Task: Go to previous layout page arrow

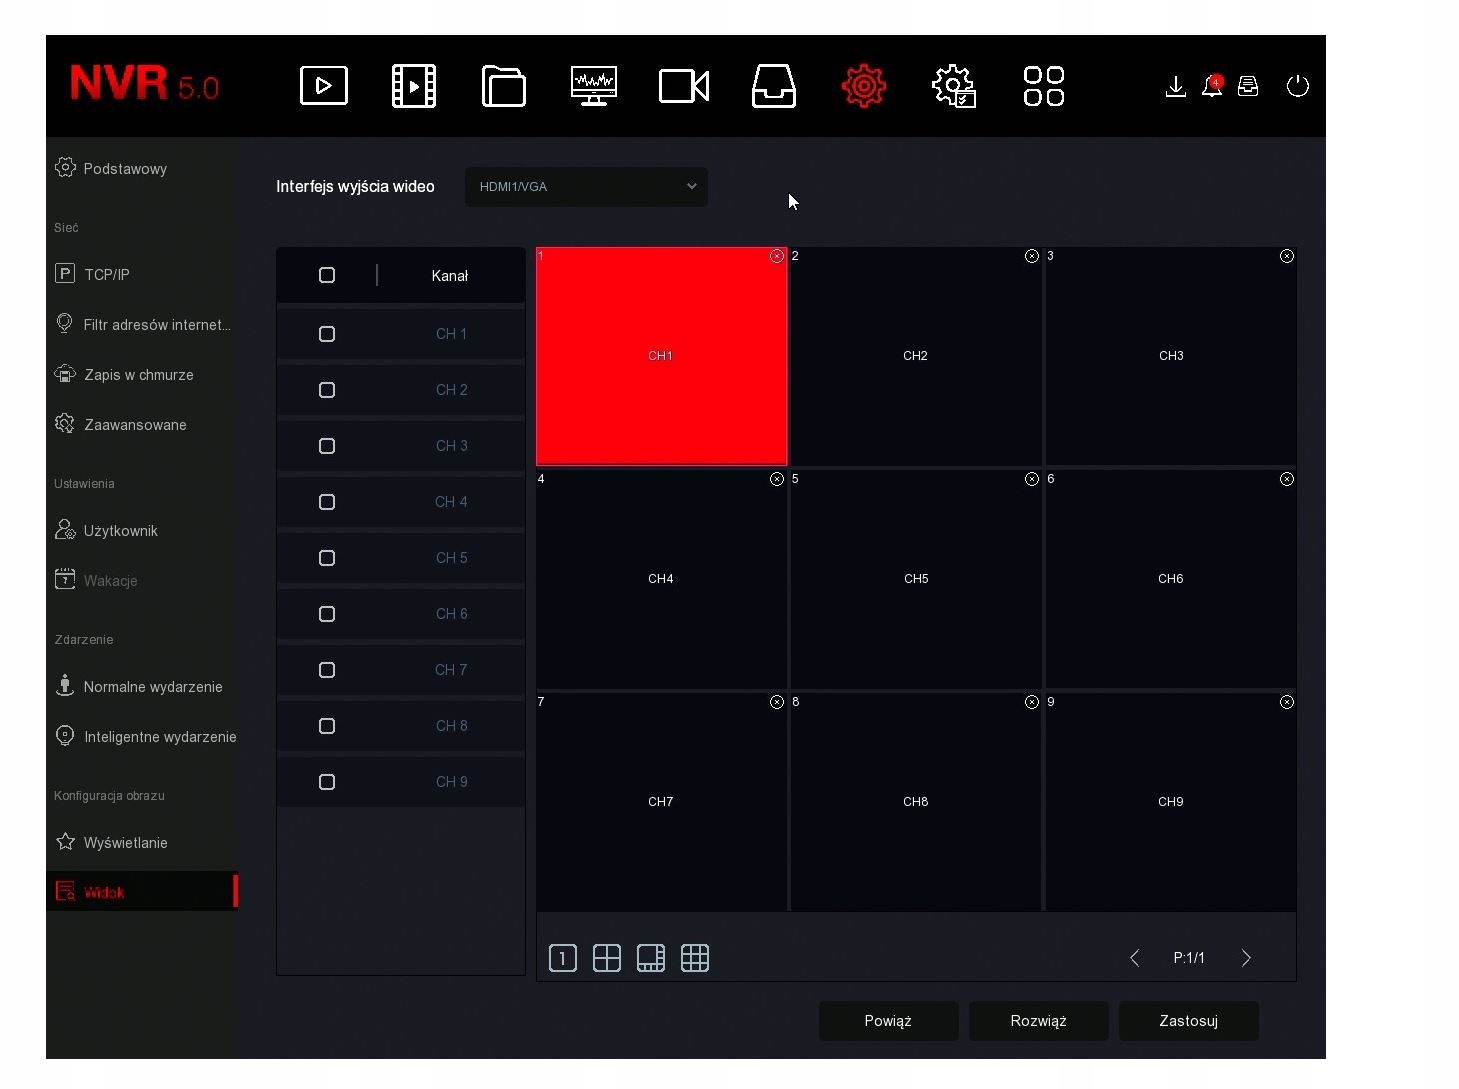Action: pos(1134,958)
